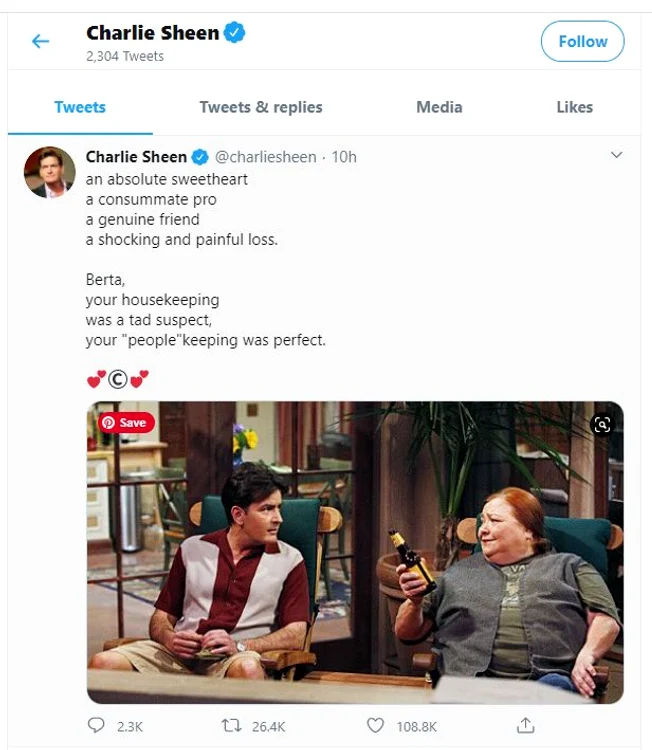Click the share tweet icon
Image resolution: width=652 pixels, height=750 pixels.
(526, 726)
